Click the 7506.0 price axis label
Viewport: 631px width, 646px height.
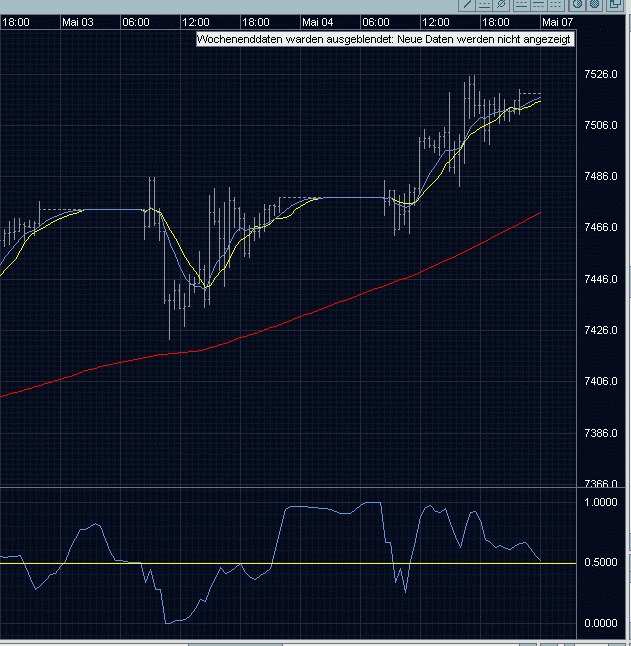[x=601, y=125]
